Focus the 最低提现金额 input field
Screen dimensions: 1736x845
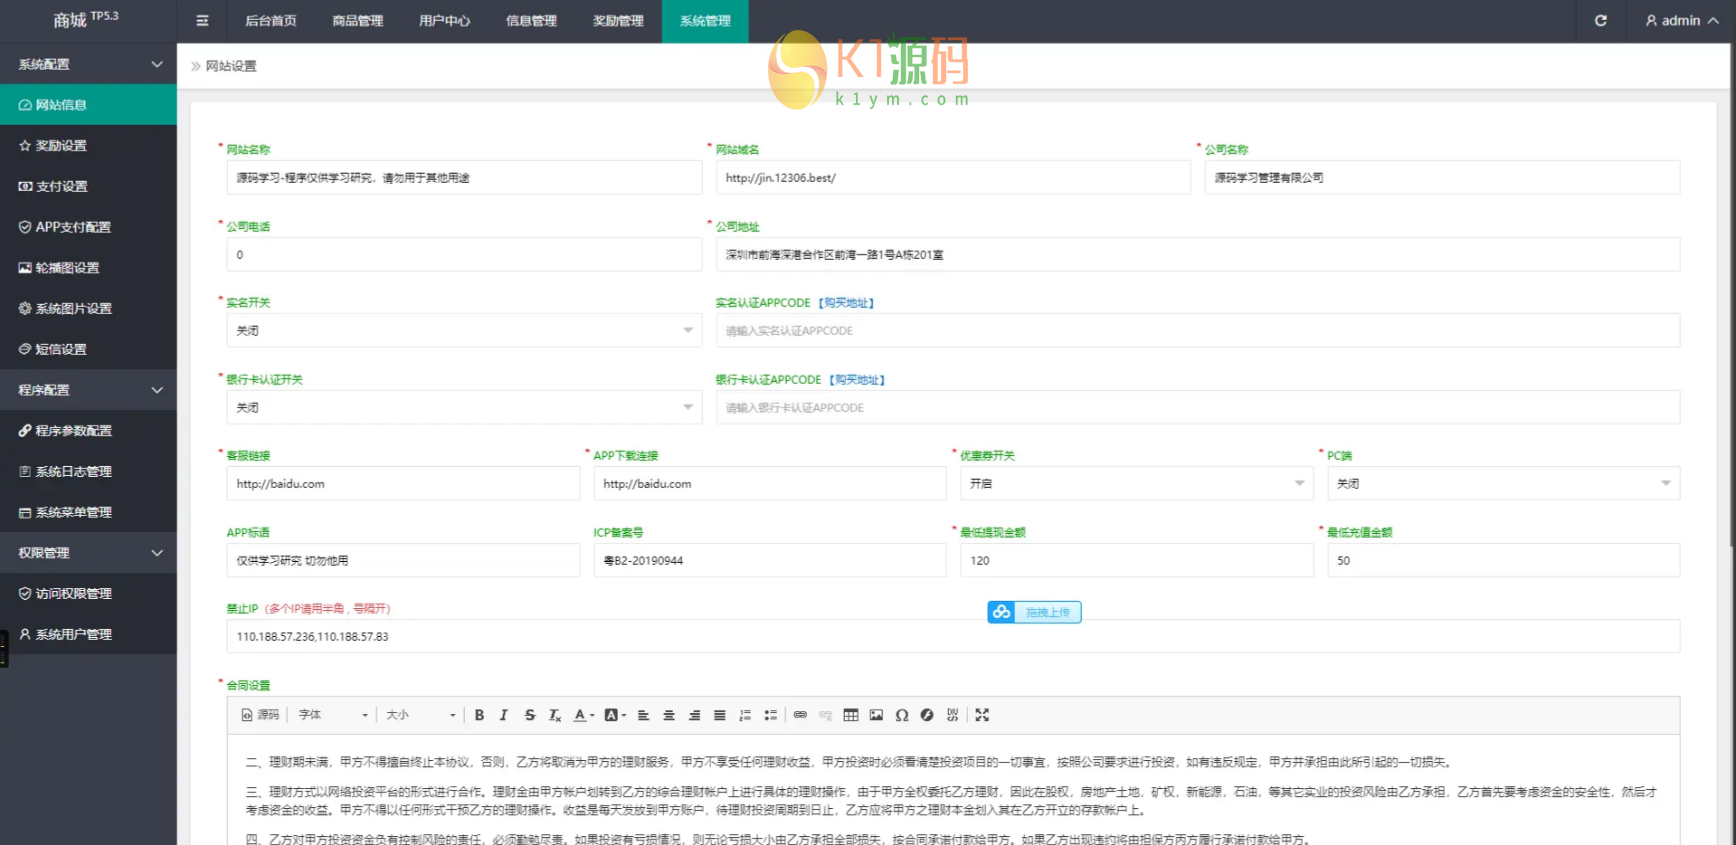pyautogui.click(x=1137, y=561)
